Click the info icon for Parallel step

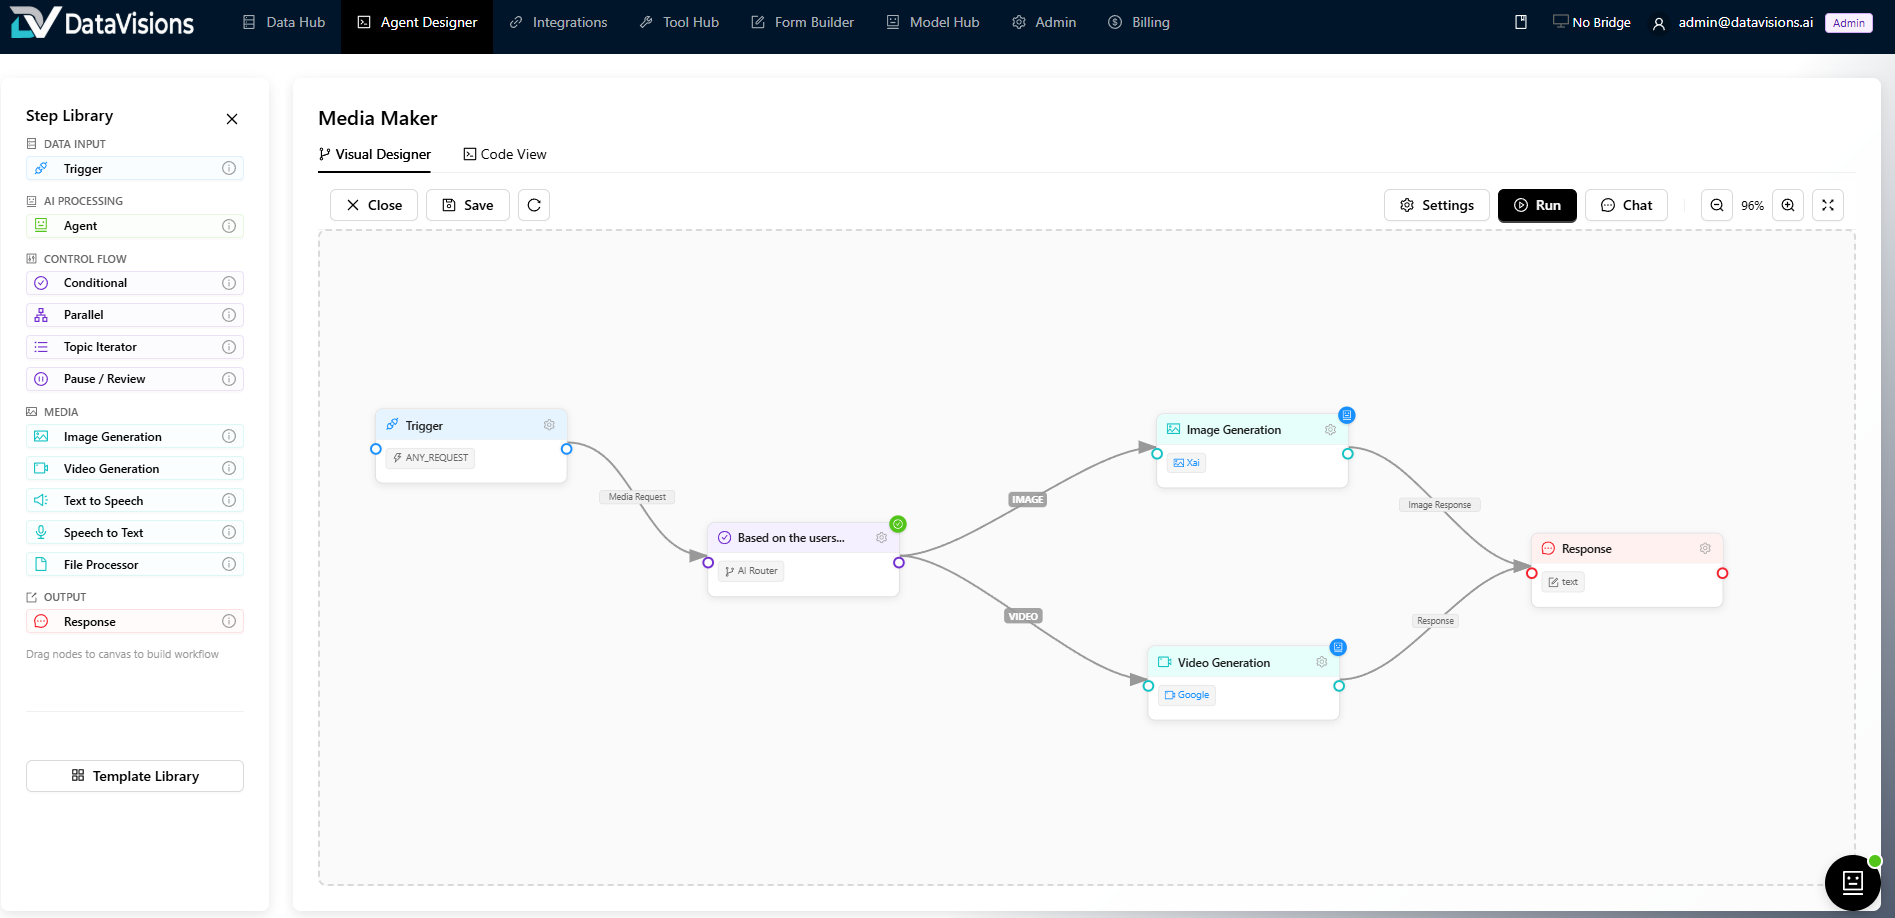coord(229,315)
